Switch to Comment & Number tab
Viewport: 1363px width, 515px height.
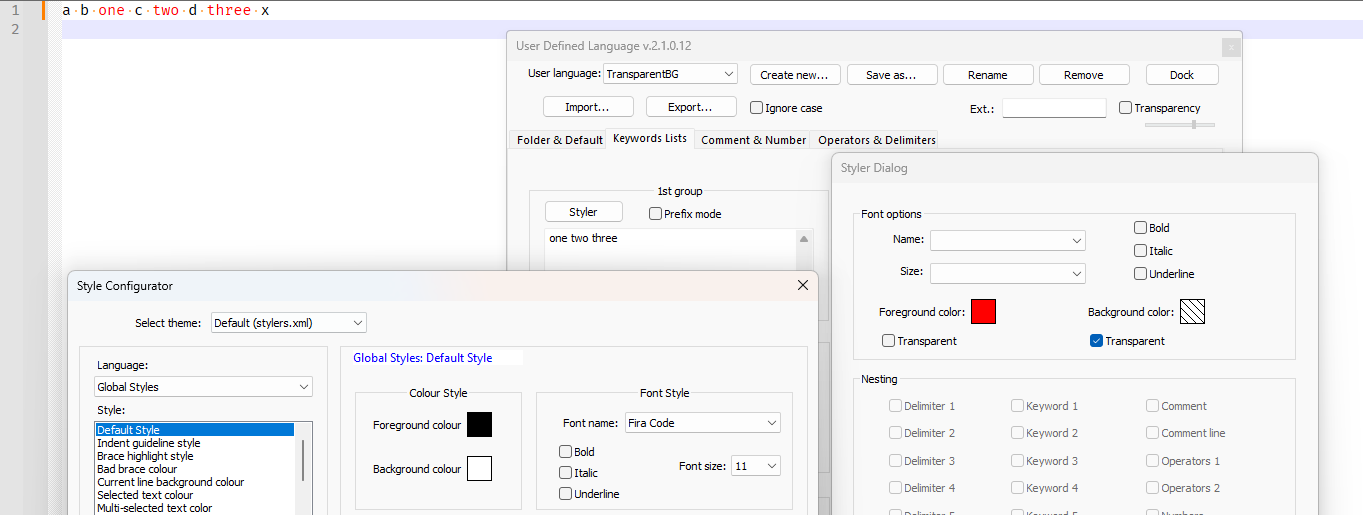[753, 140]
